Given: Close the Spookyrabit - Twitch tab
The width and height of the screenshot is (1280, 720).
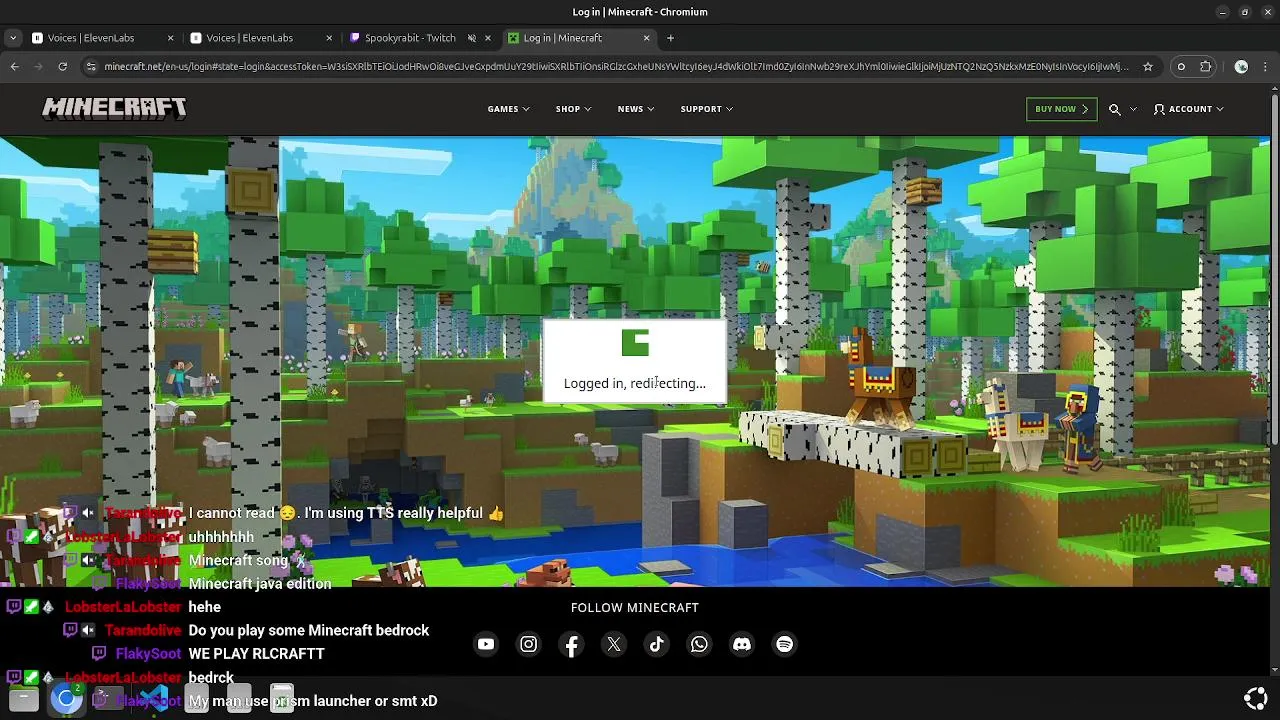Looking at the screenshot, I should 488,38.
